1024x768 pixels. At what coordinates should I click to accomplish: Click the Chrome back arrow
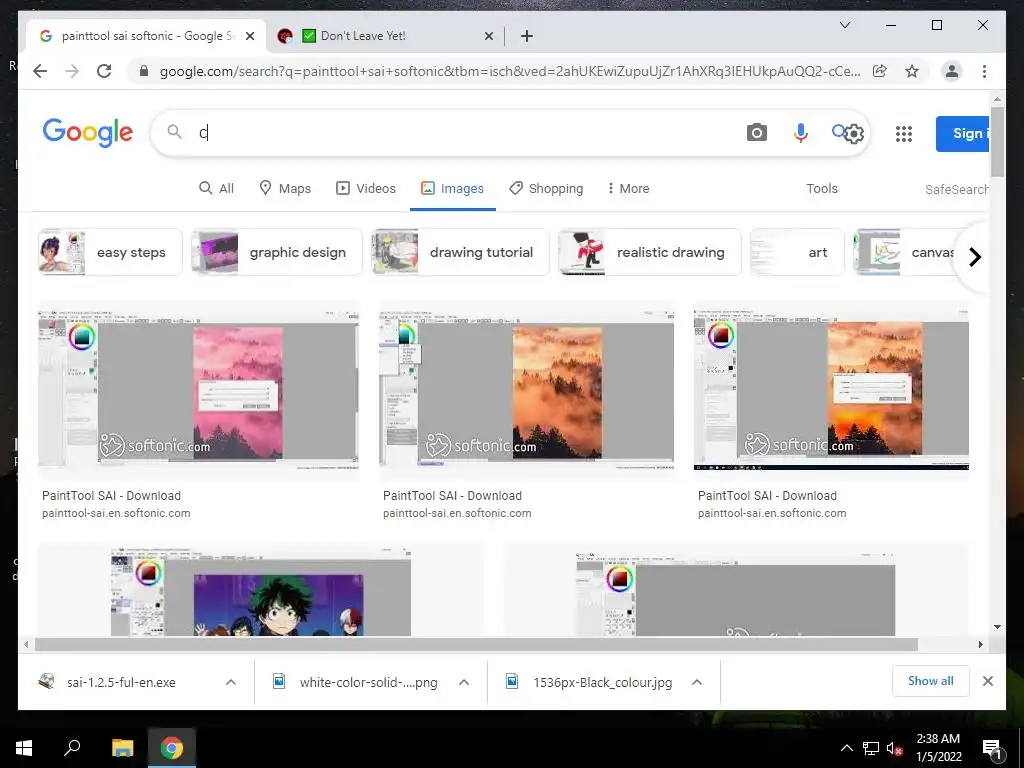click(x=40, y=71)
